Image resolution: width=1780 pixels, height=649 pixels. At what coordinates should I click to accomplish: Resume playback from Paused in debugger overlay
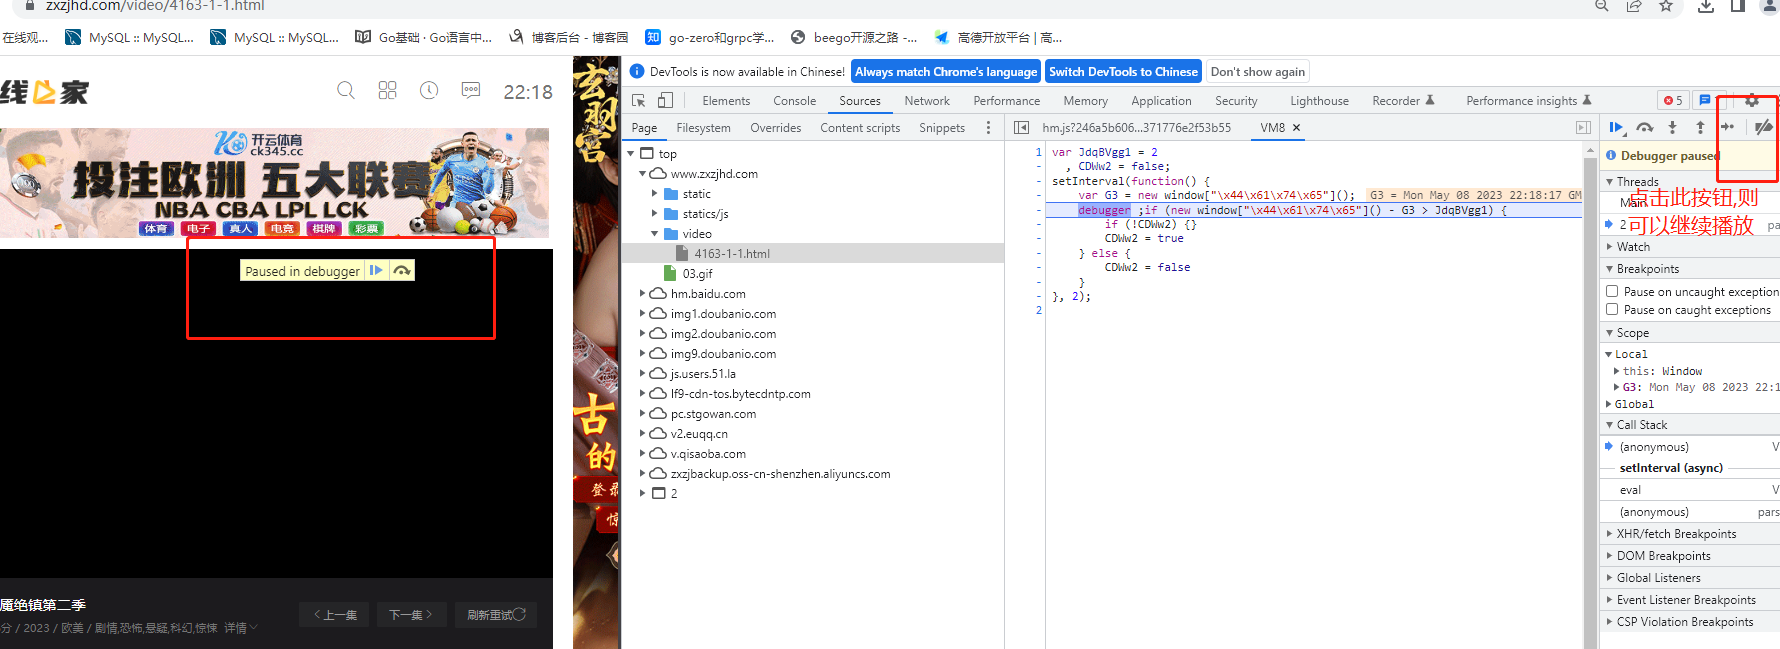pos(376,271)
